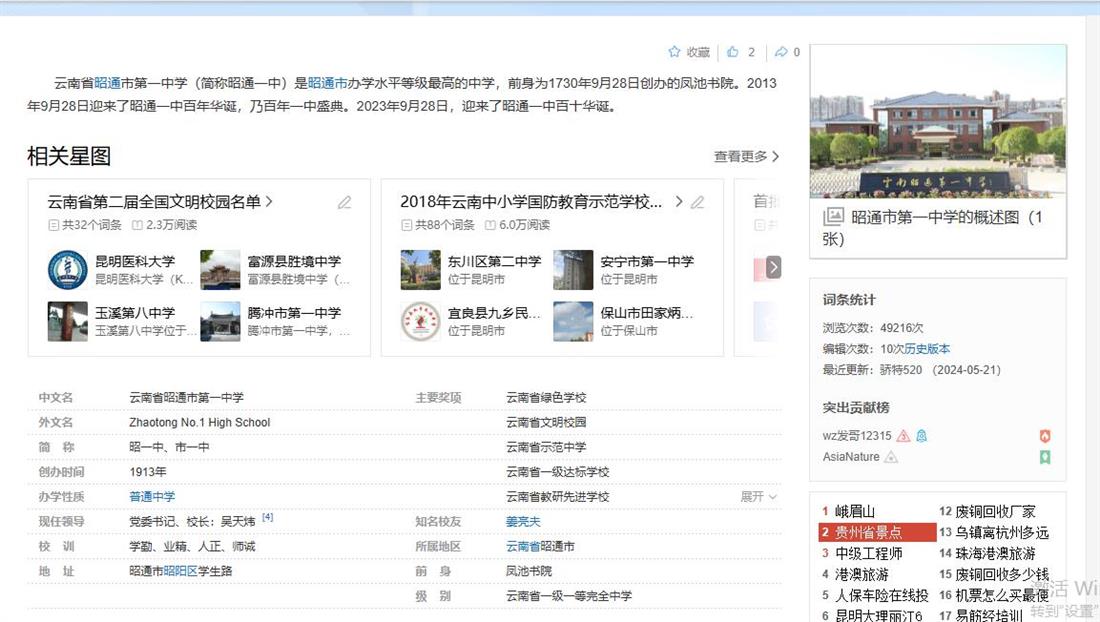Screen dimensions: 1100x622
Task: Expand the 云南省第二届全国文明校园名单 title chevron
Action: tap(269, 202)
